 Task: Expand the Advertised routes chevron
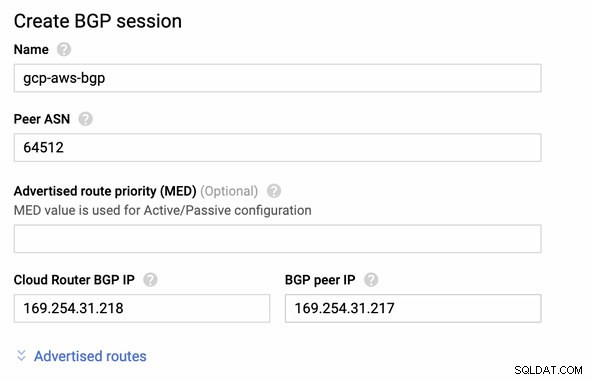22,355
